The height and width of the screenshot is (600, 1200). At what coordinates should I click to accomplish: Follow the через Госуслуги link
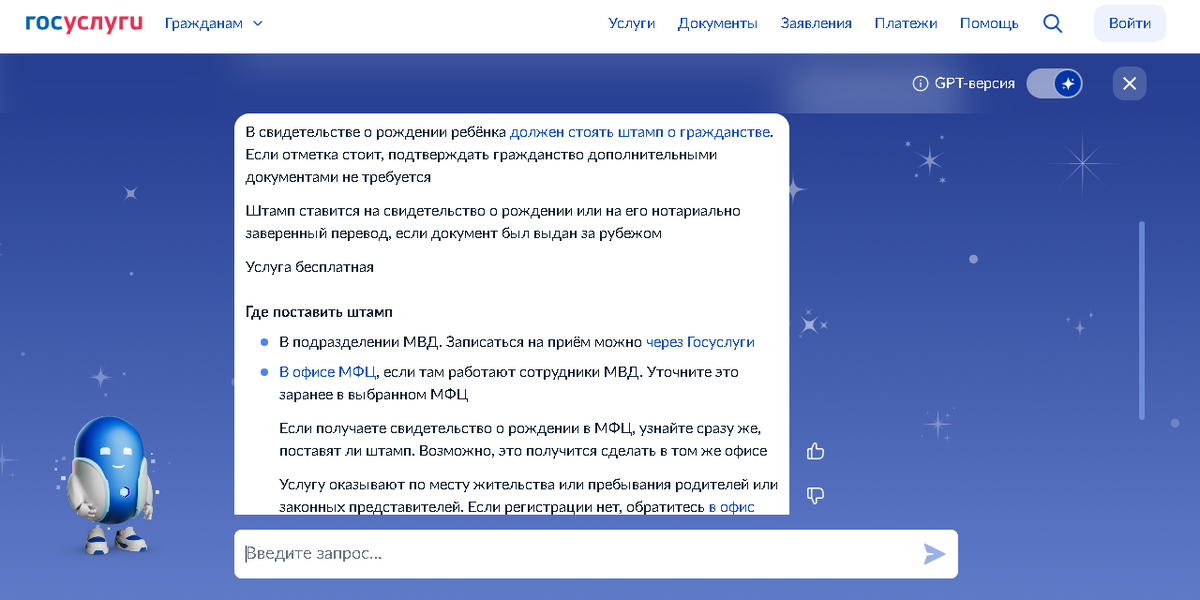coord(700,342)
